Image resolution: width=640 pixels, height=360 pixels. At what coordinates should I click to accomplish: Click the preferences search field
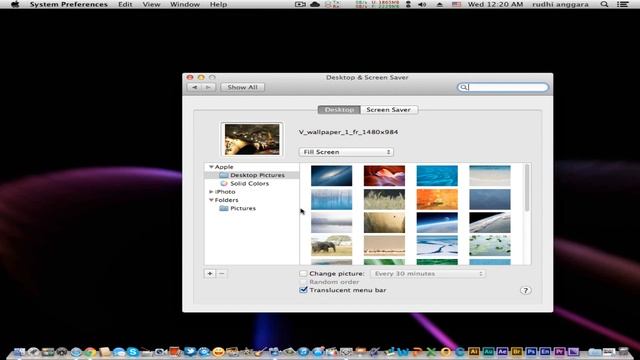tap(503, 87)
